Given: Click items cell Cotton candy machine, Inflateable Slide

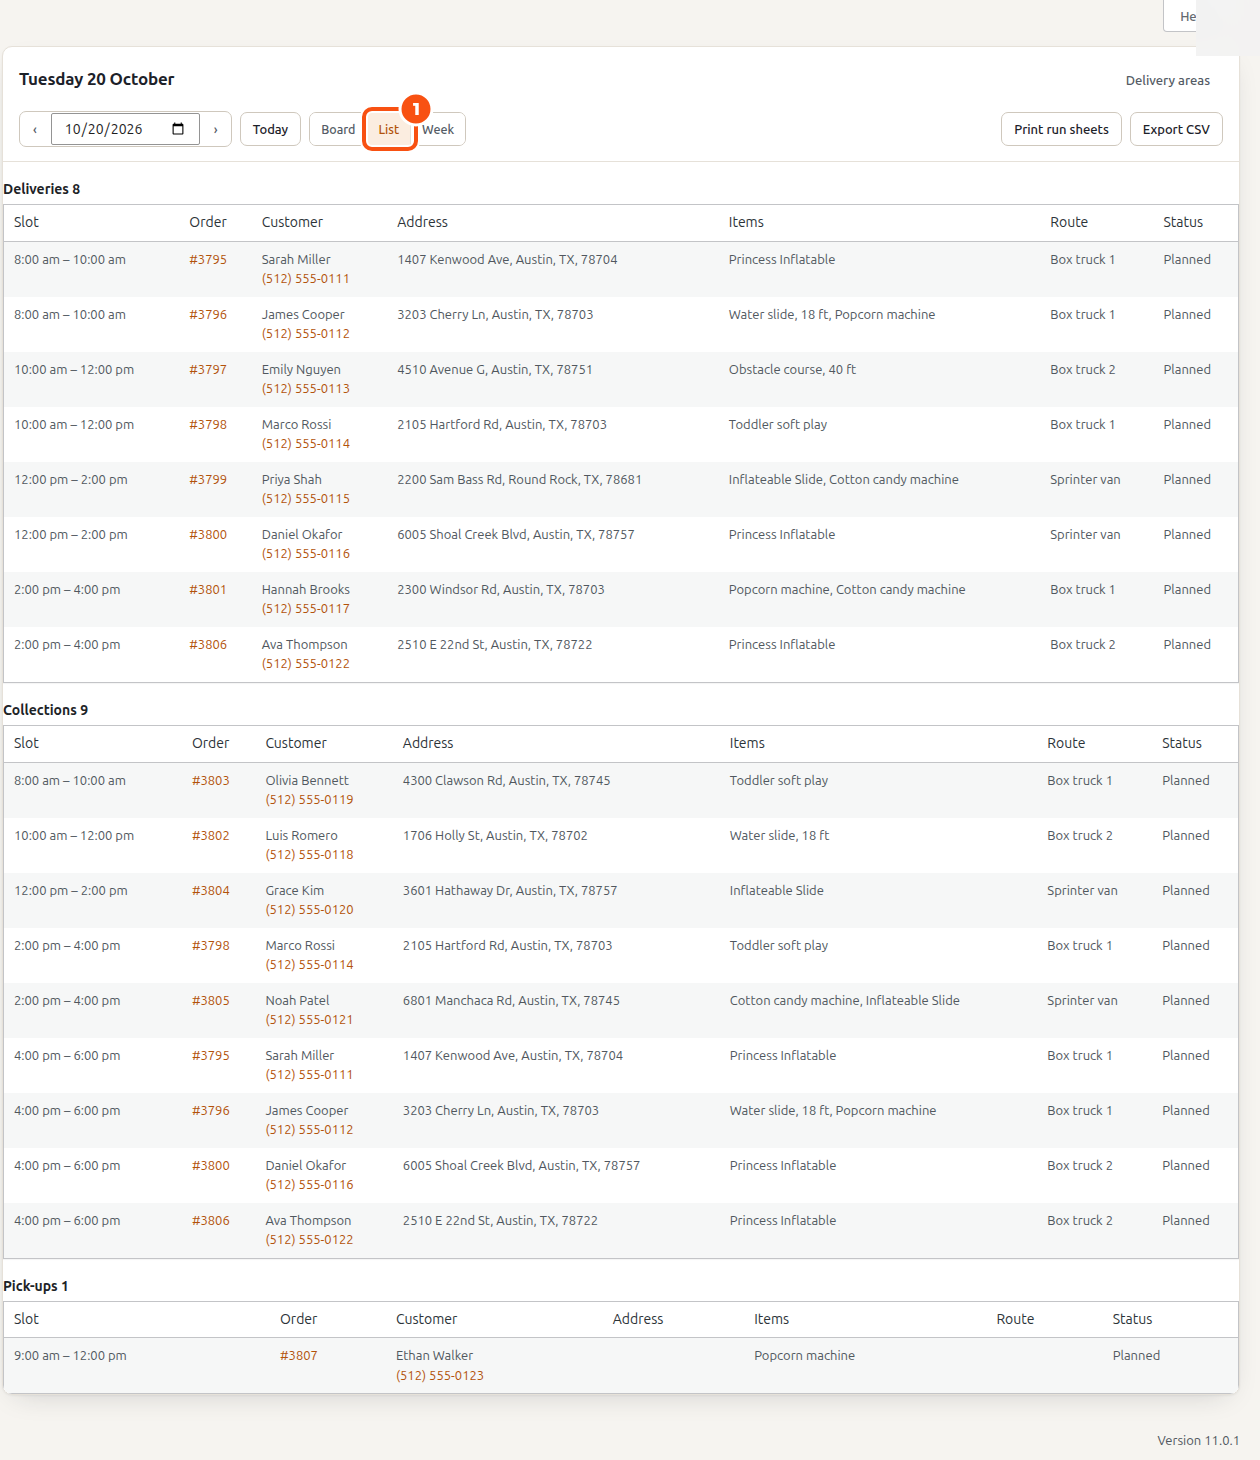Looking at the screenshot, I should click(845, 1000).
